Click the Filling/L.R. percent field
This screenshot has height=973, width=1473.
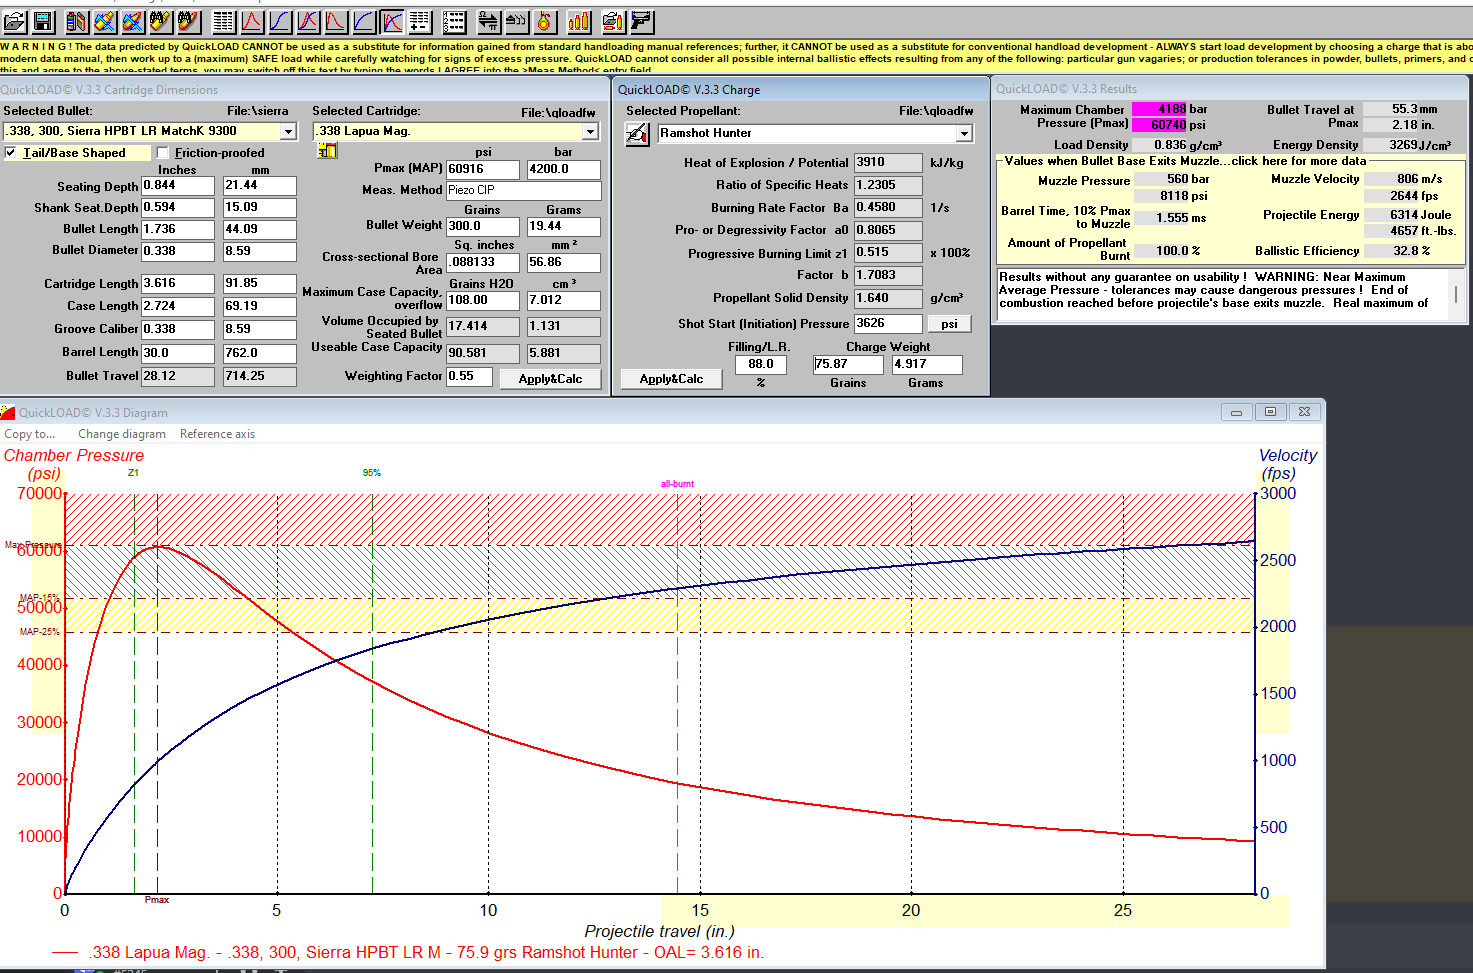pos(761,365)
